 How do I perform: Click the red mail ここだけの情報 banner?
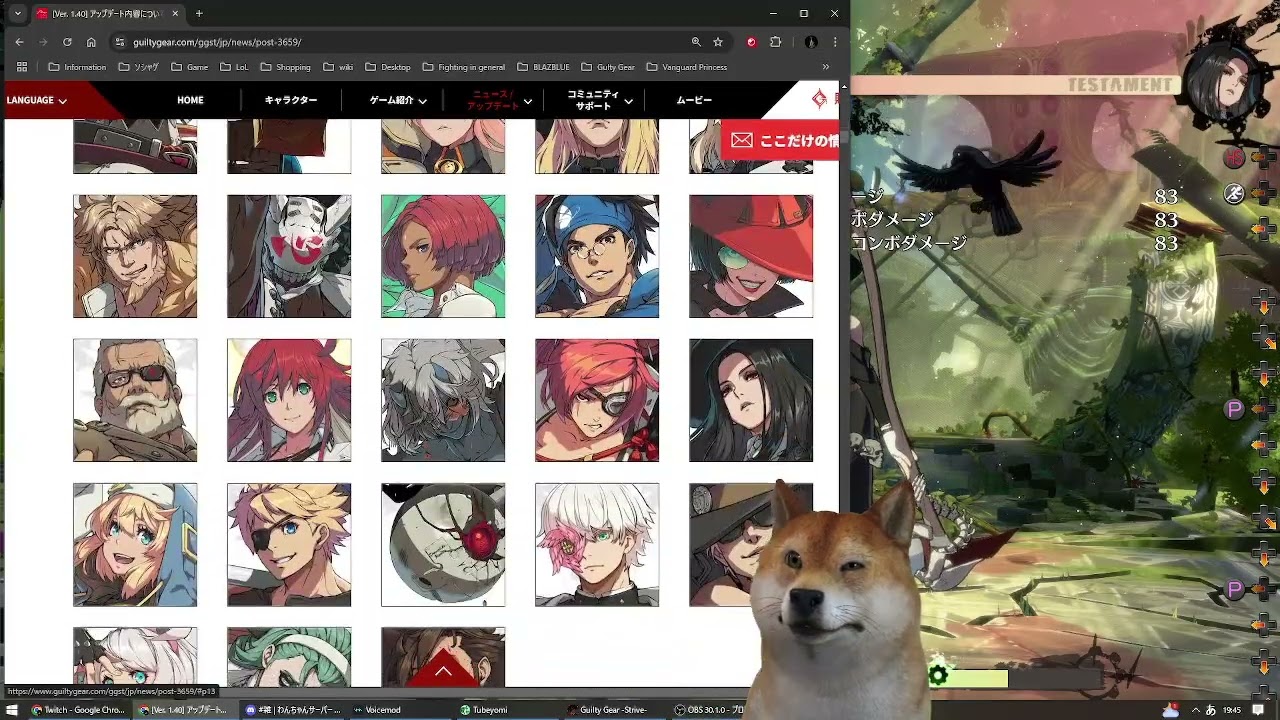(x=781, y=141)
